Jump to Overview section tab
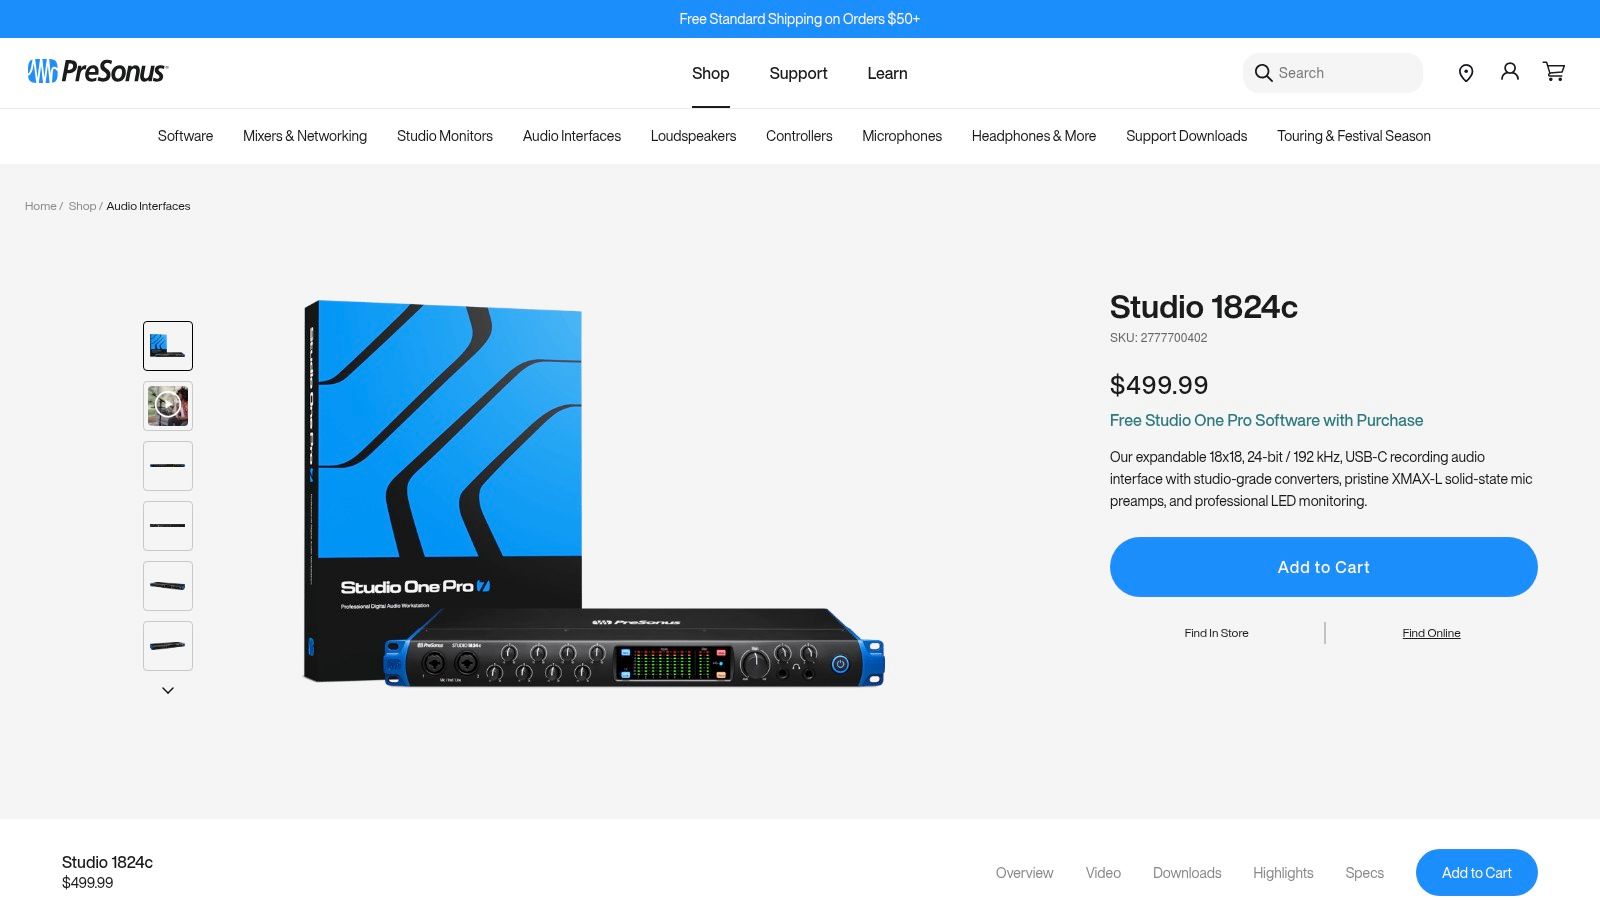This screenshot has width=1600, height=900. coord(1025,873)
